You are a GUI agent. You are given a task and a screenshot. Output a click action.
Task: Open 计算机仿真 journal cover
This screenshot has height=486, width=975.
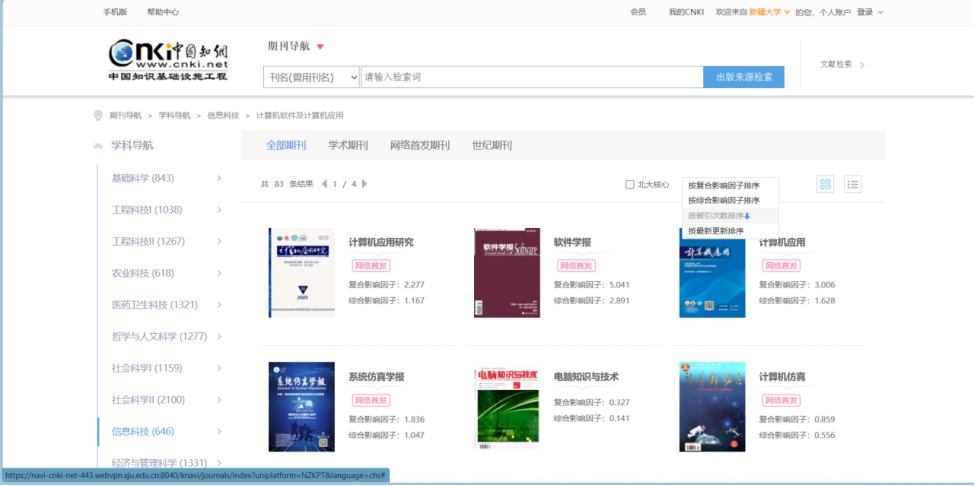point(712,407)
